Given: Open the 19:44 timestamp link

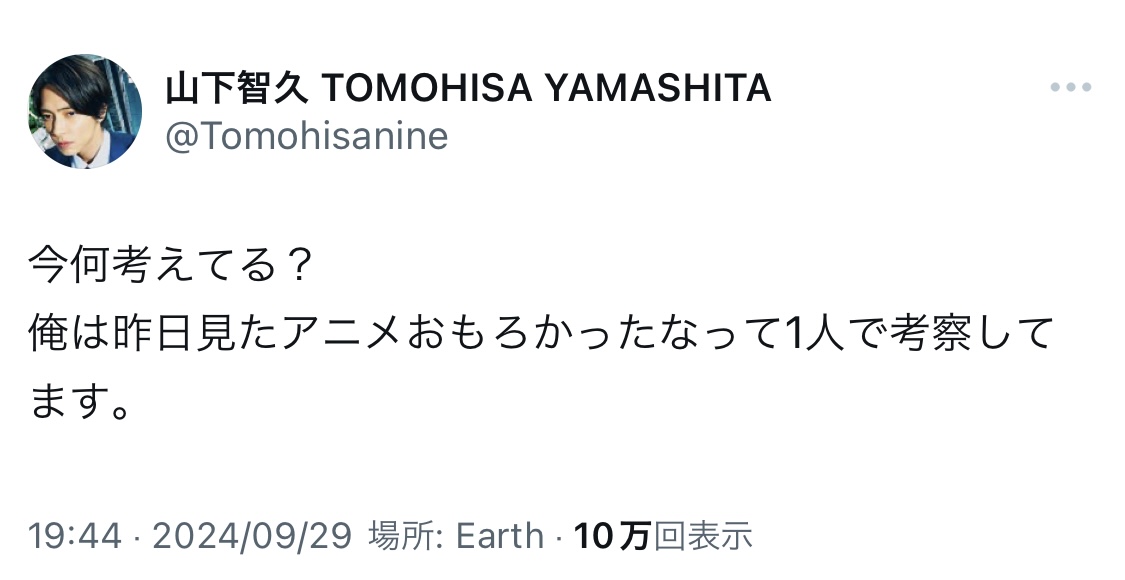Looking at the screenshot, I should click(x=75, y=536).
